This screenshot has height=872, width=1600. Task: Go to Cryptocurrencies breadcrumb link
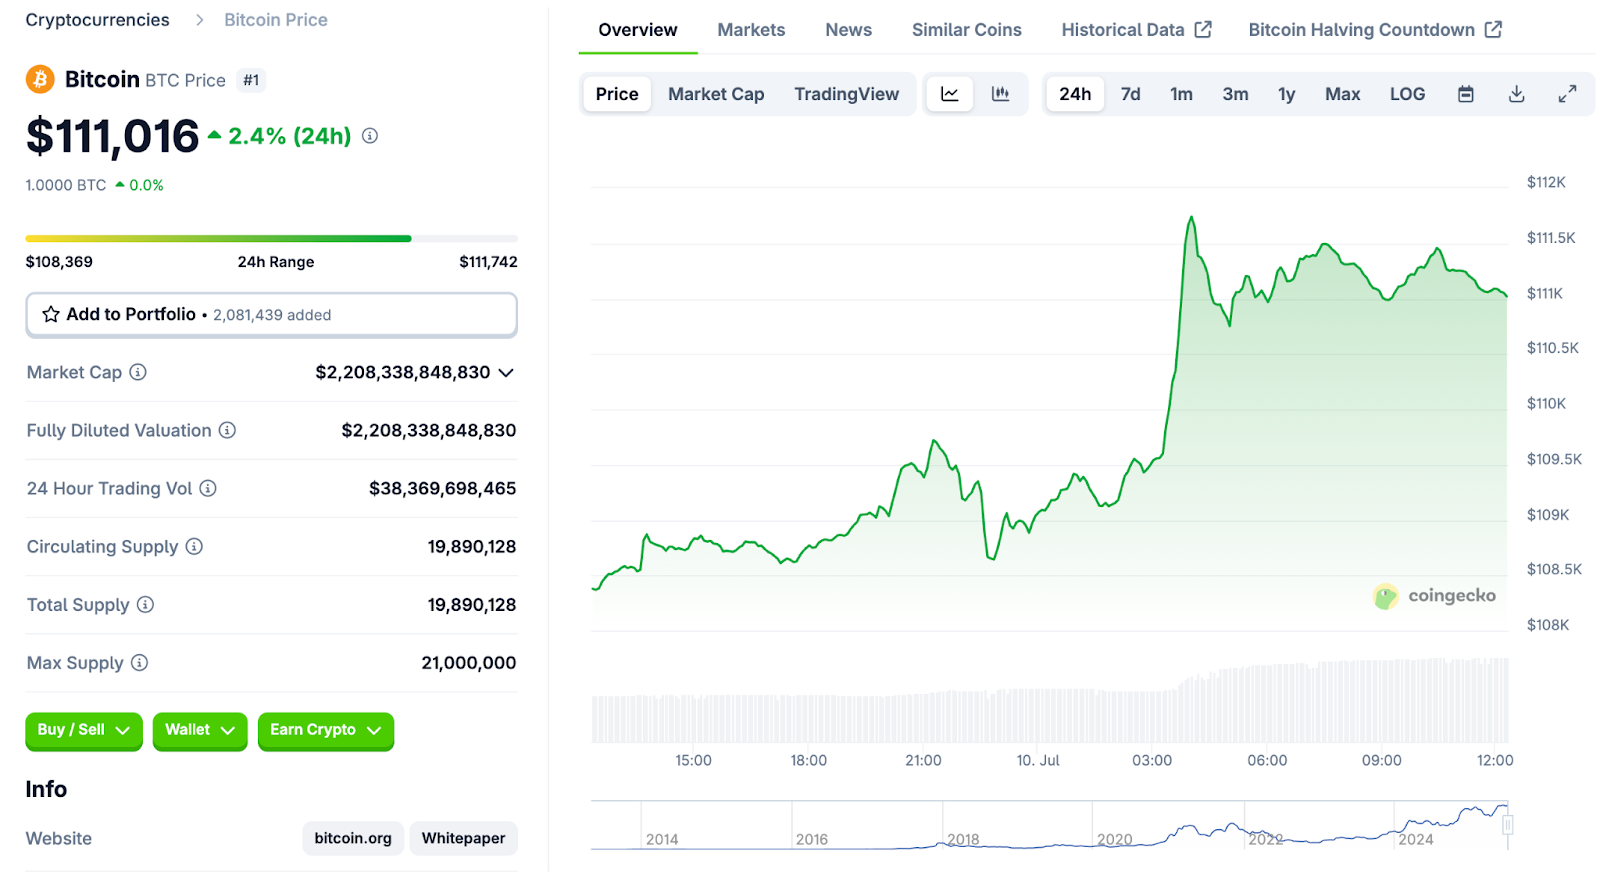pos(97,20)
